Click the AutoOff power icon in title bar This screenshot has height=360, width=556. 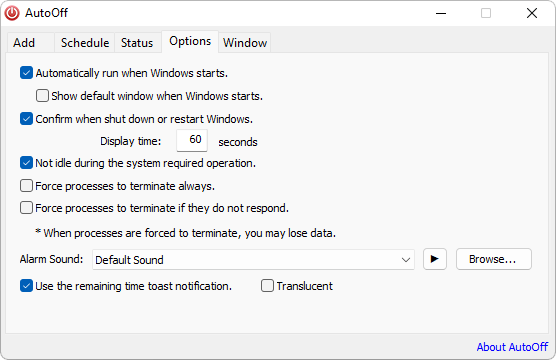[x=12, y=13]
